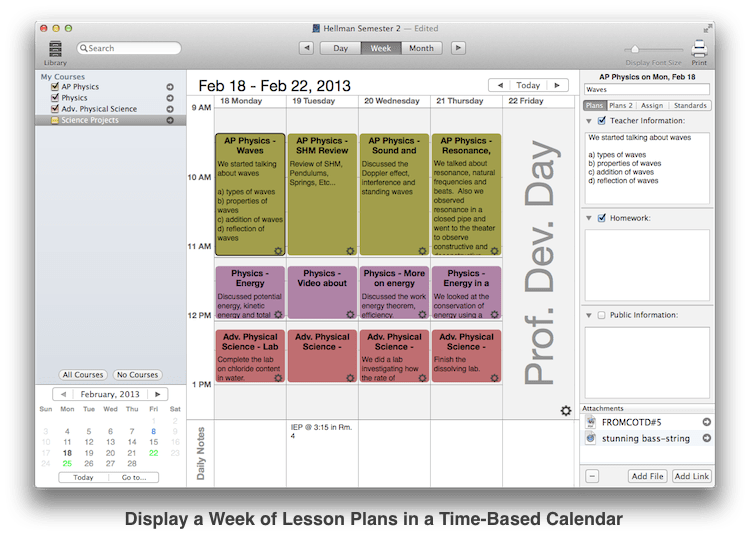Screen dimensions: 750x536
Task: Click arrow icon next to Science Projects
Action: (170, 120)
